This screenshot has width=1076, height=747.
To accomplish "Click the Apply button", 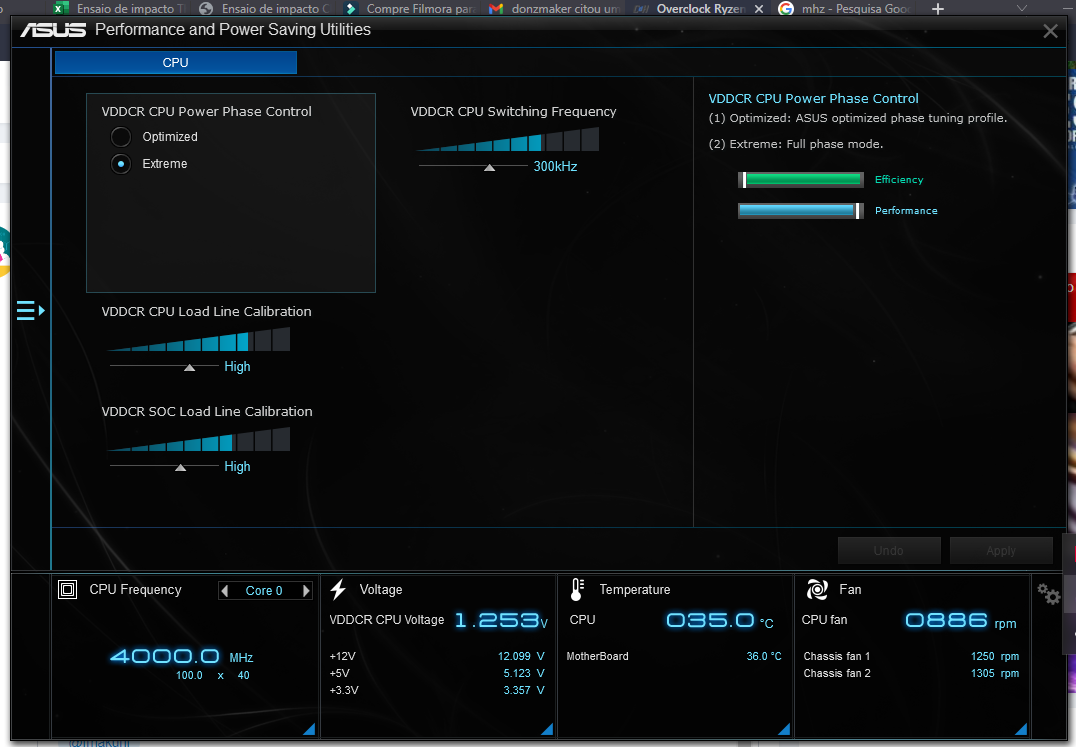I will [x=1001, y=551].
